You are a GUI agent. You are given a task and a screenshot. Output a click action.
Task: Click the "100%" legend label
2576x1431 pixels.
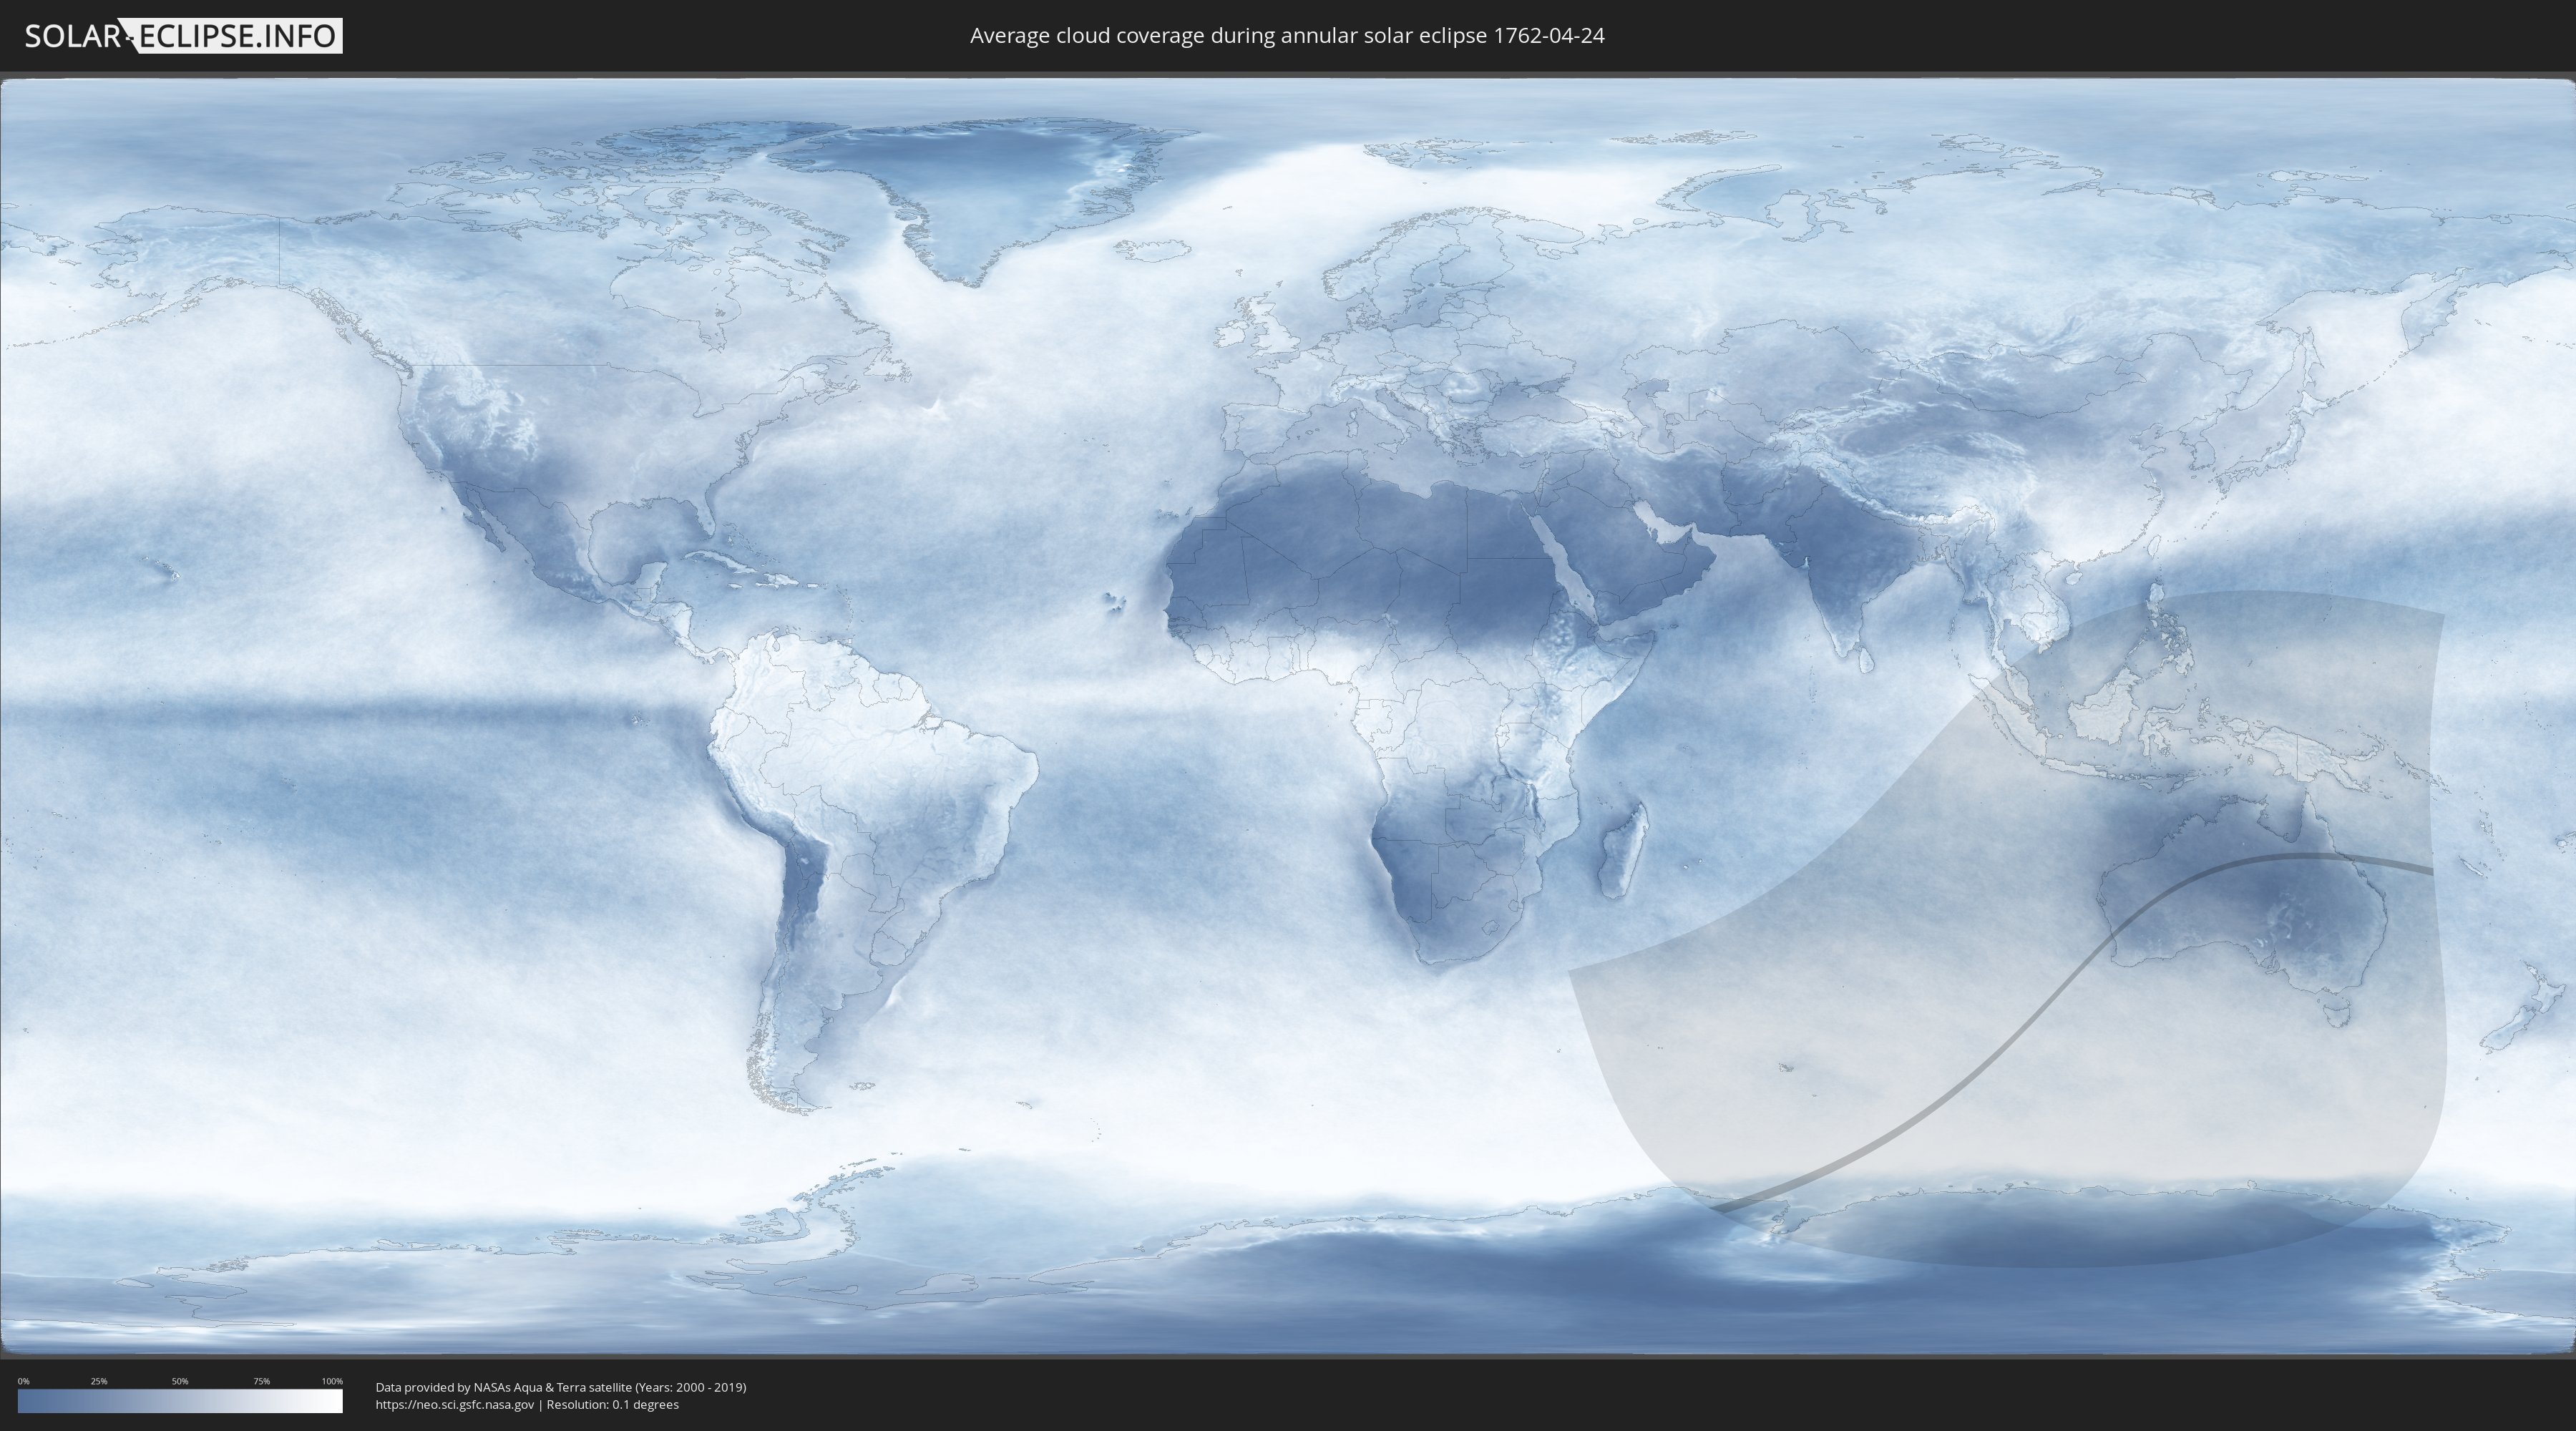click(332, 1381)
